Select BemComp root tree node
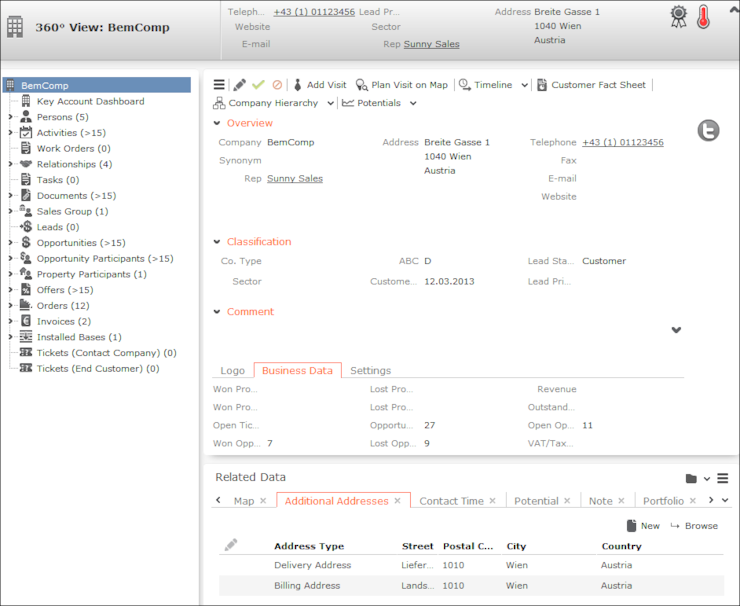This screenshot has width=740, height=606. pos(97,85)
